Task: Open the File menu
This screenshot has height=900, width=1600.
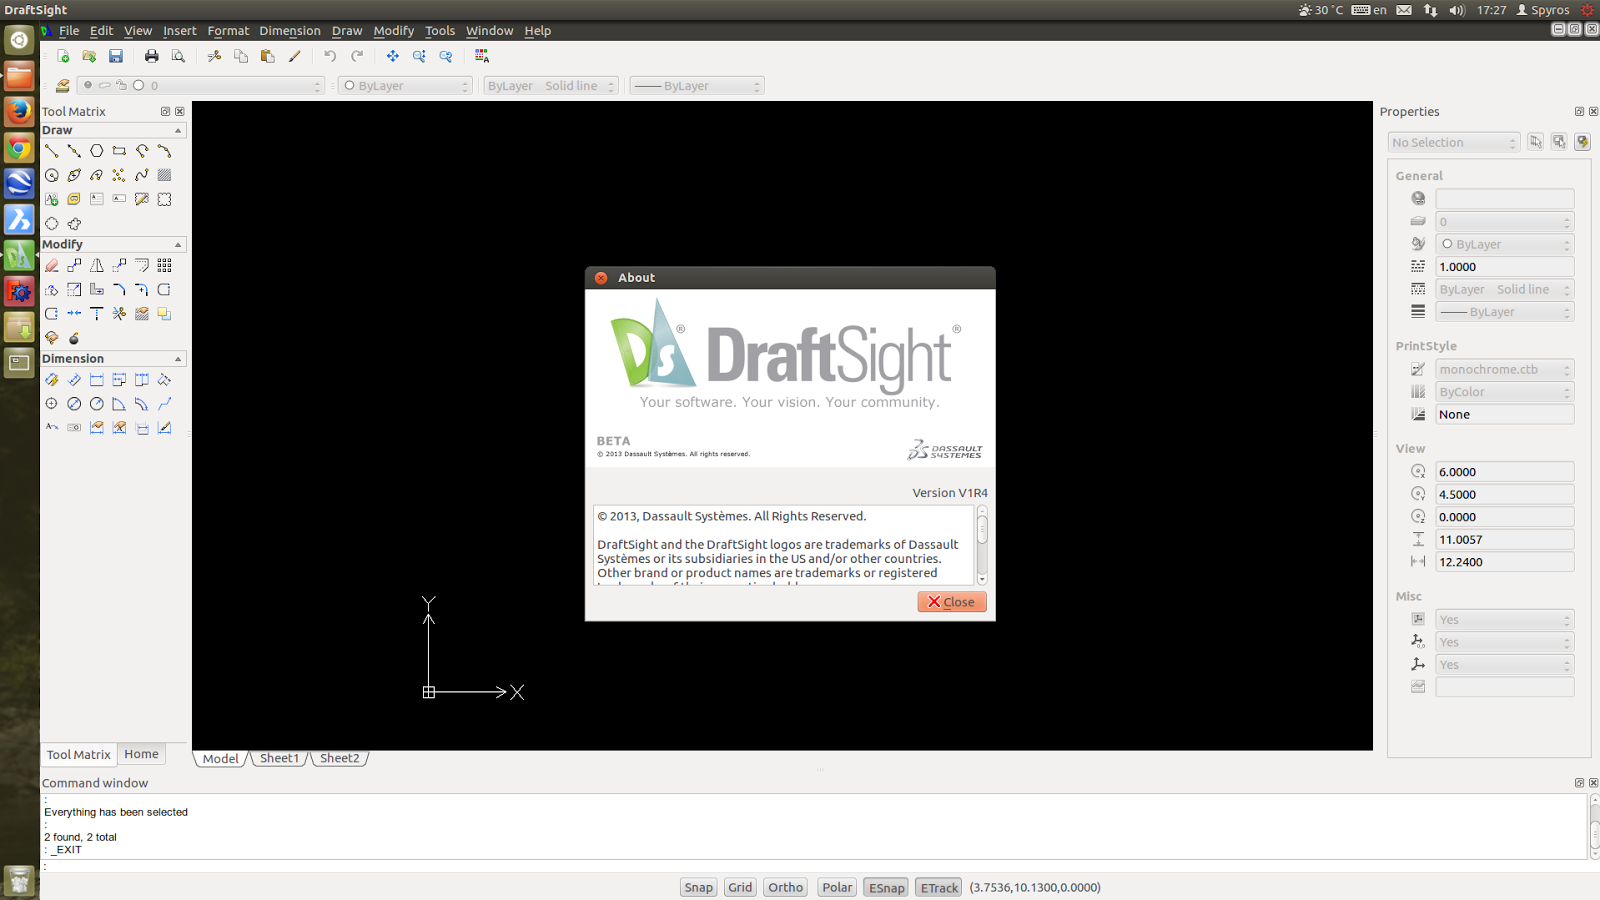Action: pyautogui.click(x=69, y=31)
